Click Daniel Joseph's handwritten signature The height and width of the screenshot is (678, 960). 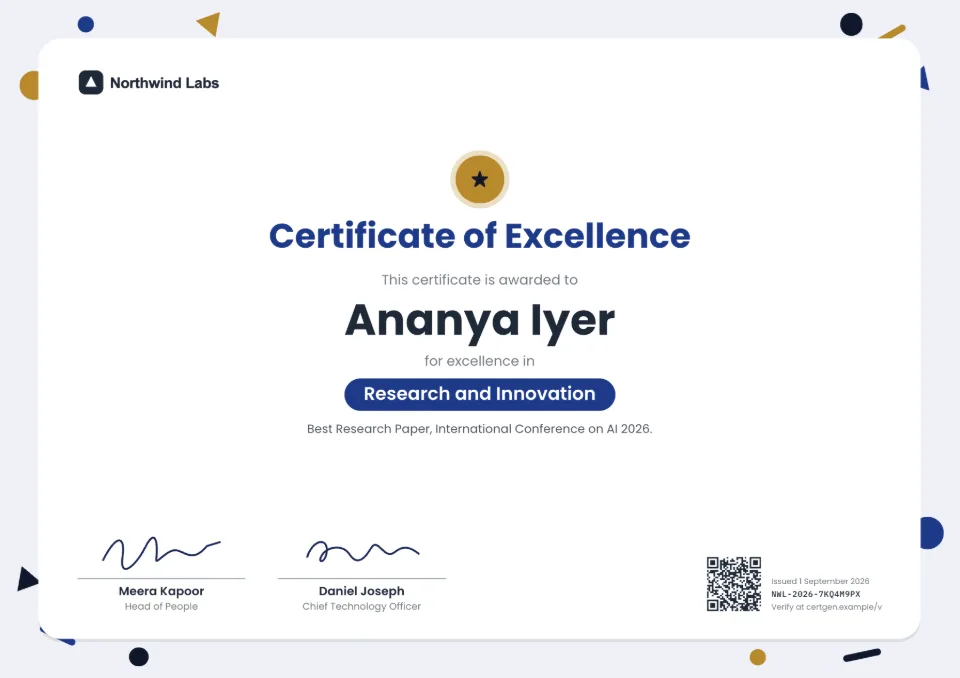coord(362,551)
